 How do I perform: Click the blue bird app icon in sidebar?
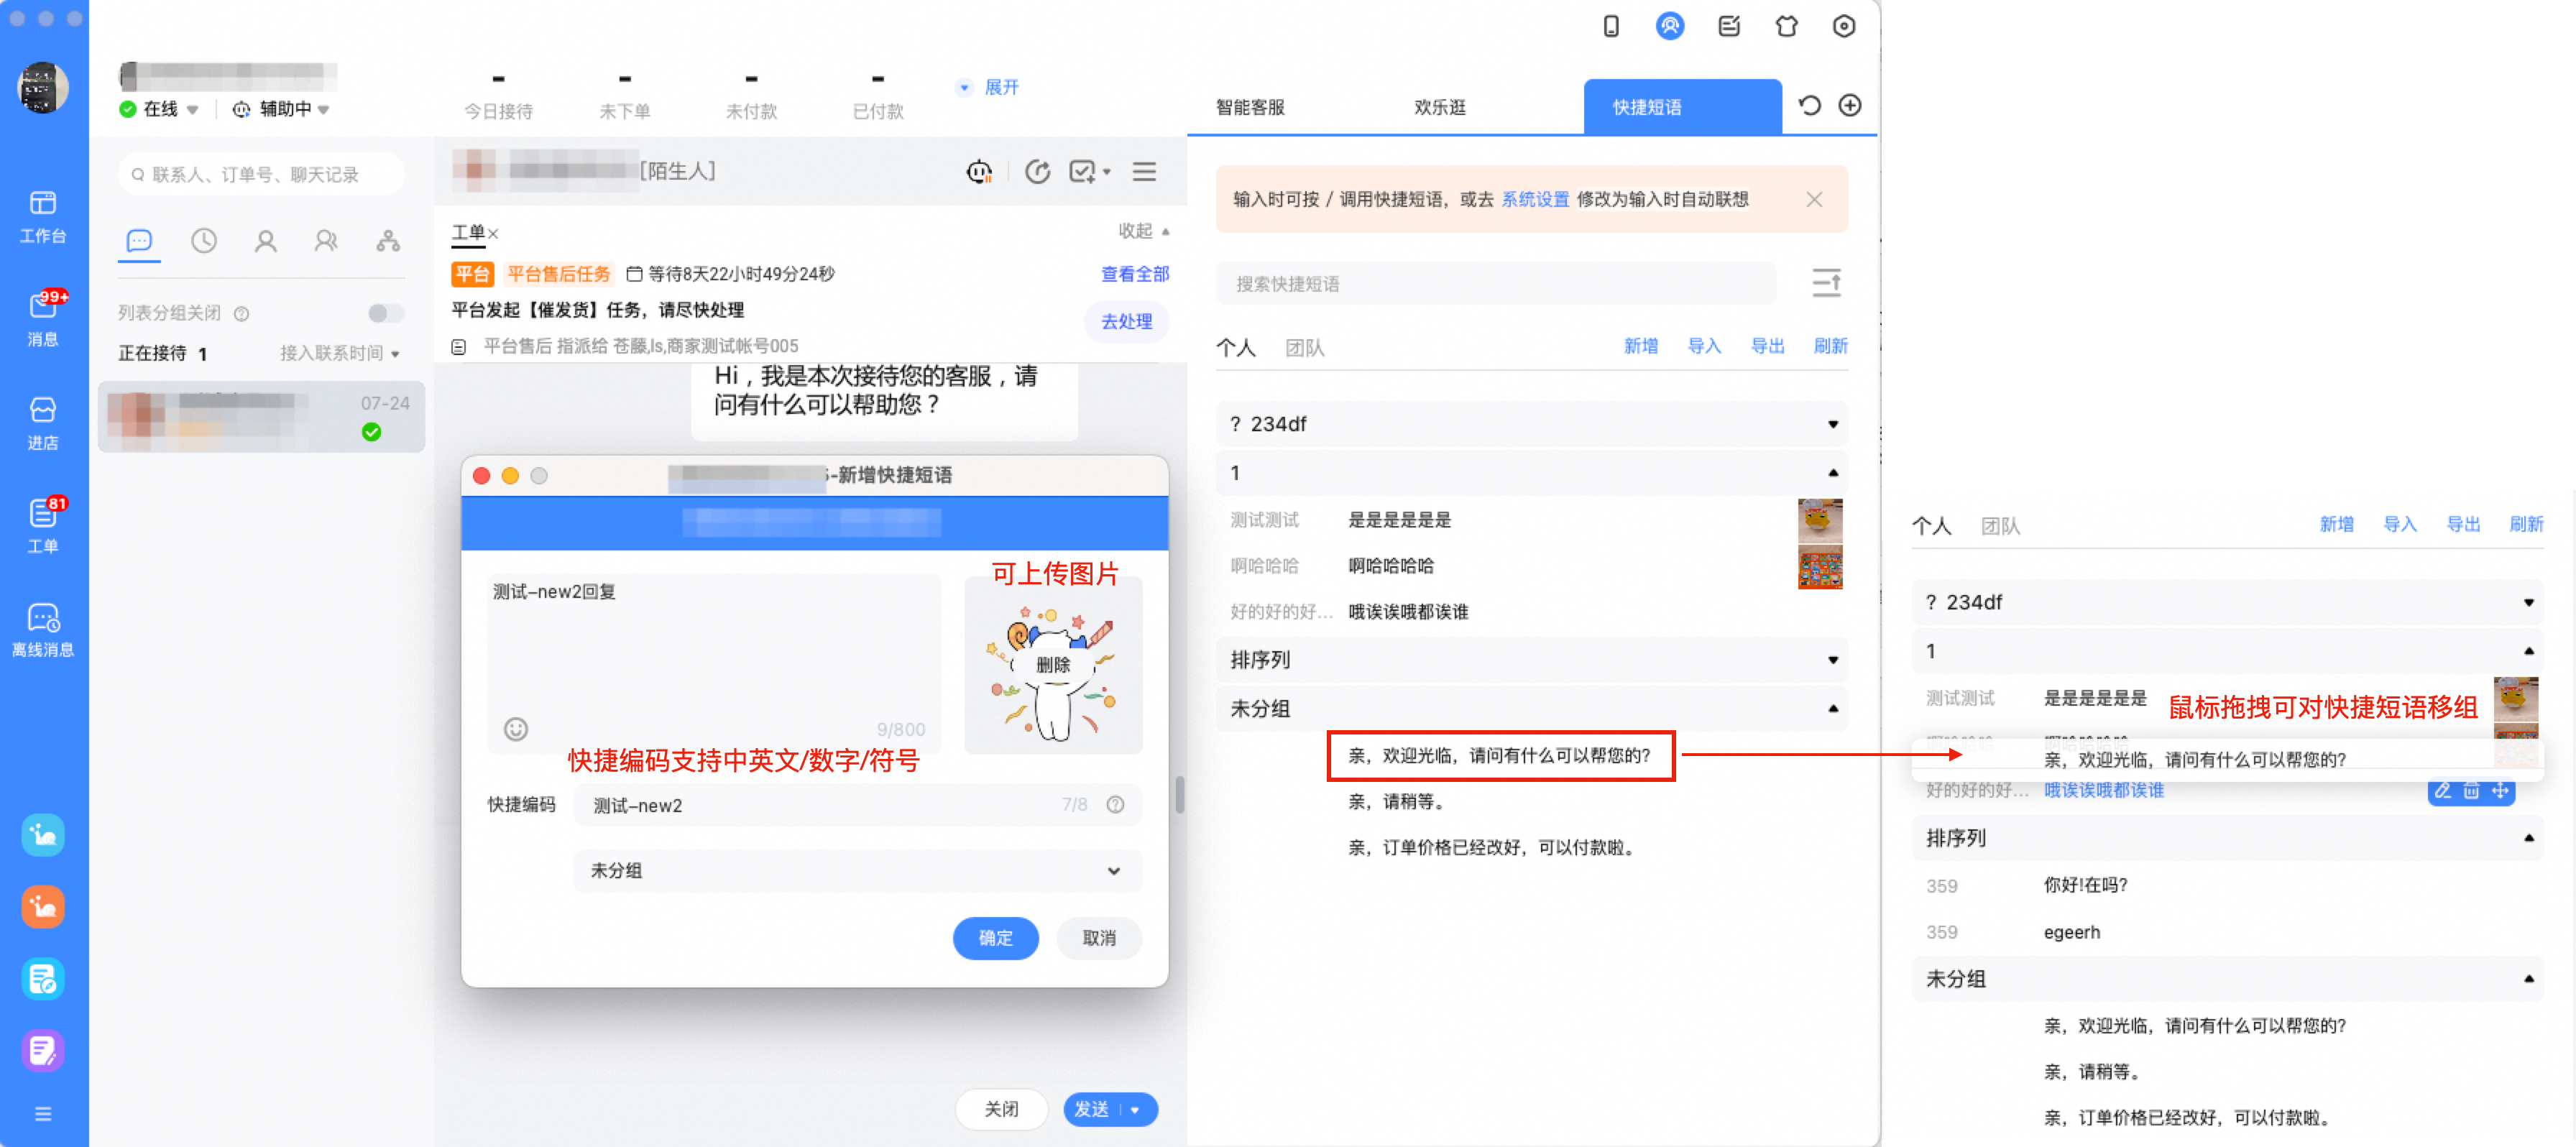click(43, 834)
